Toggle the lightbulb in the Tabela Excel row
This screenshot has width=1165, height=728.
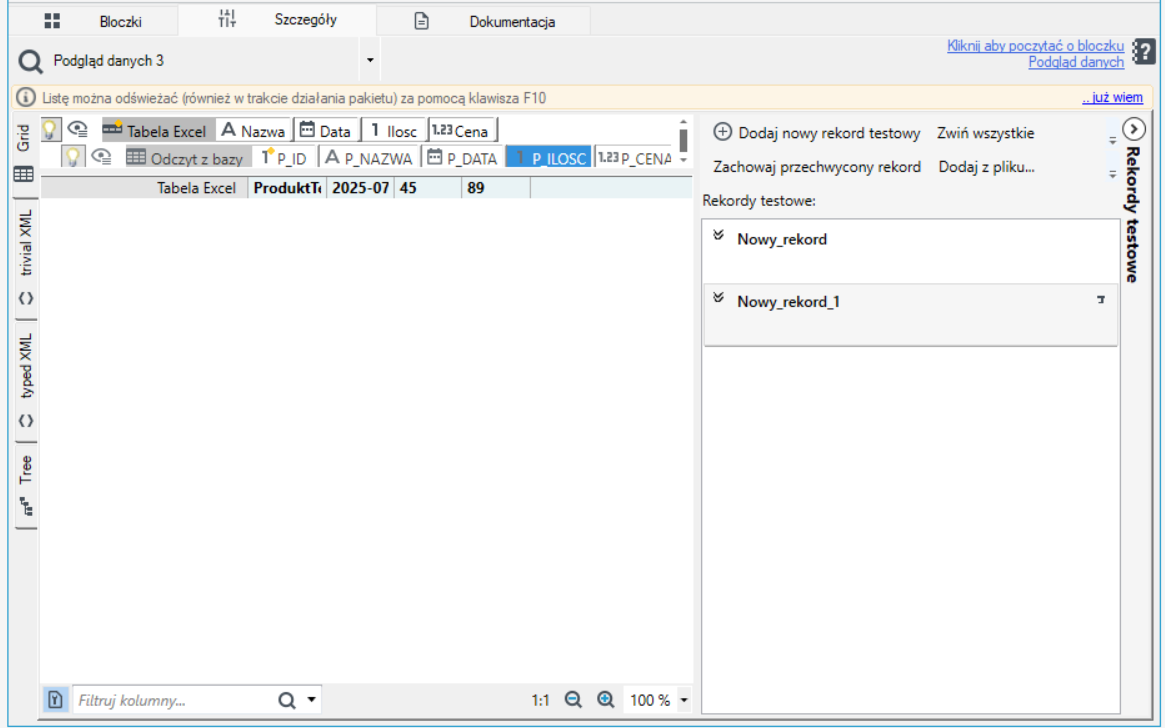[x=49, y=130]
